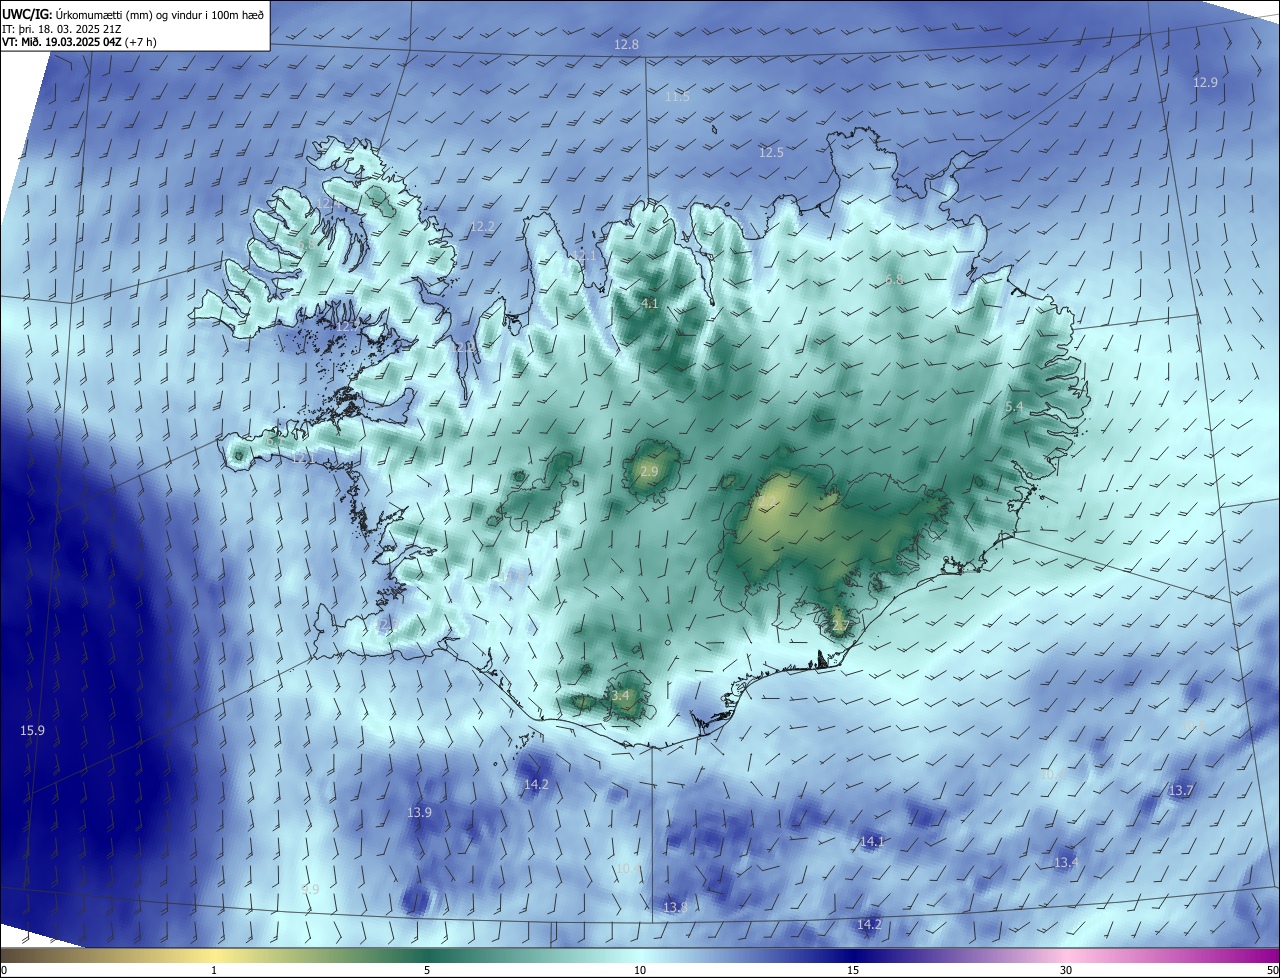Click the color scale label '5'
Viewport: 1280px width, 978px height.
[427, 970]
